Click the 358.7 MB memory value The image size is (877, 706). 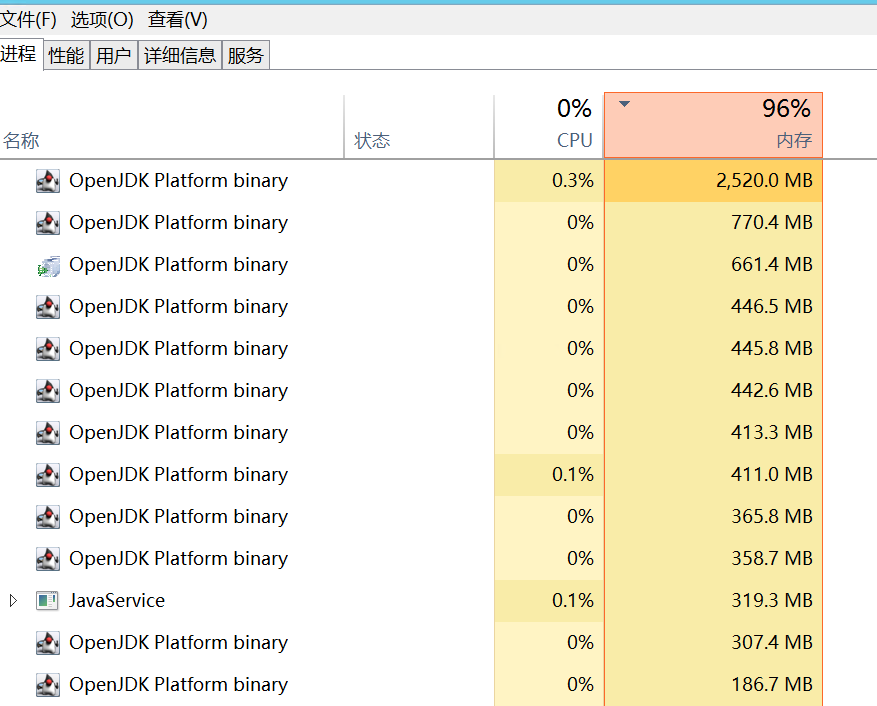(x=772, y=558)
